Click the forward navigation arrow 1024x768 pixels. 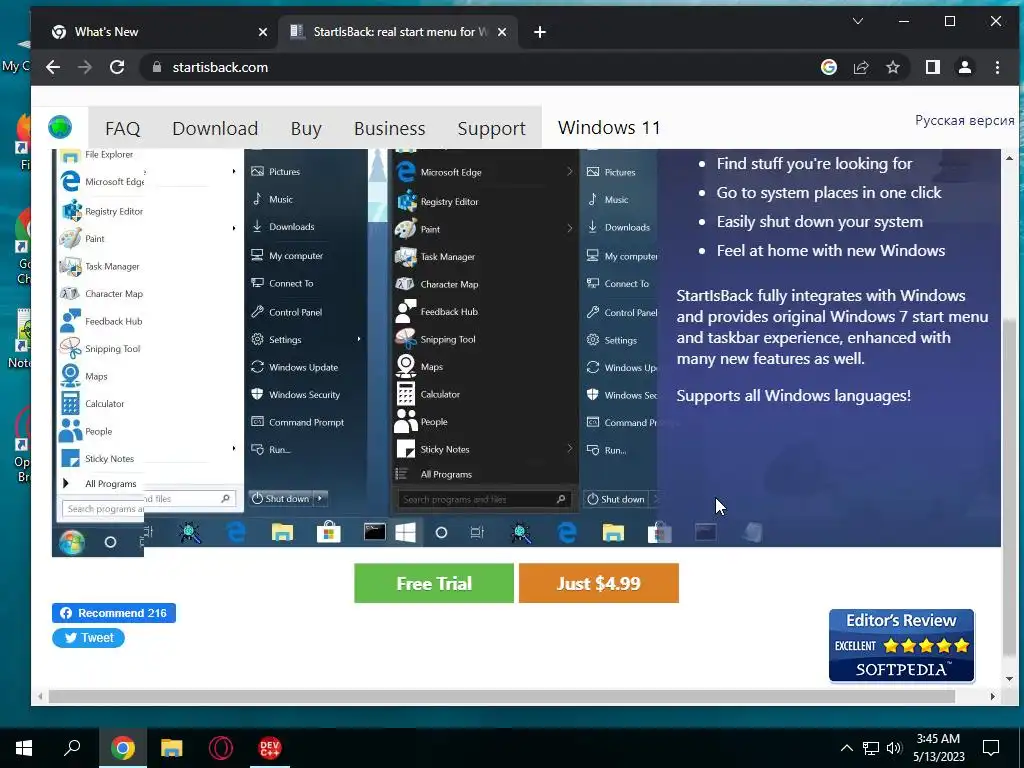click(x=85, y=67)
